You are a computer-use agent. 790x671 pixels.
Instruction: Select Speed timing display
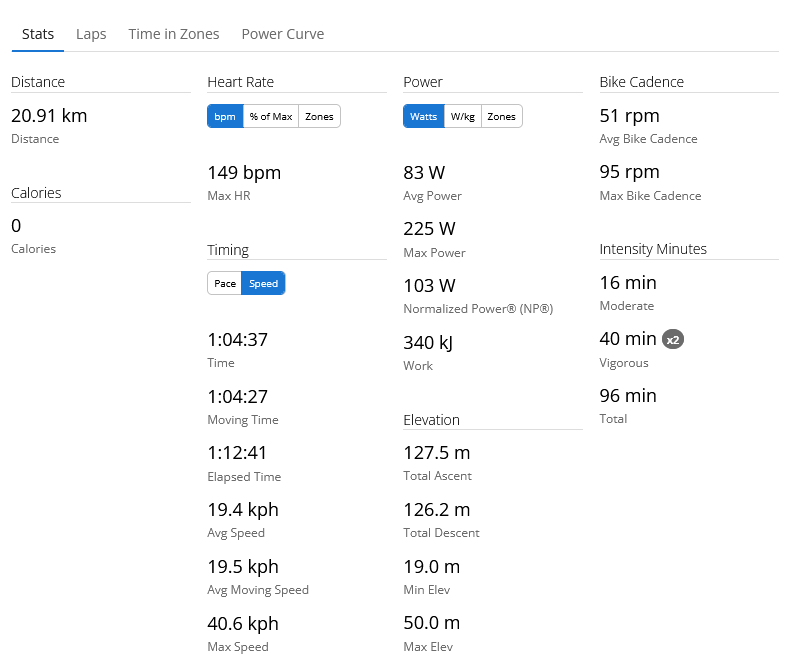(263, 284)
